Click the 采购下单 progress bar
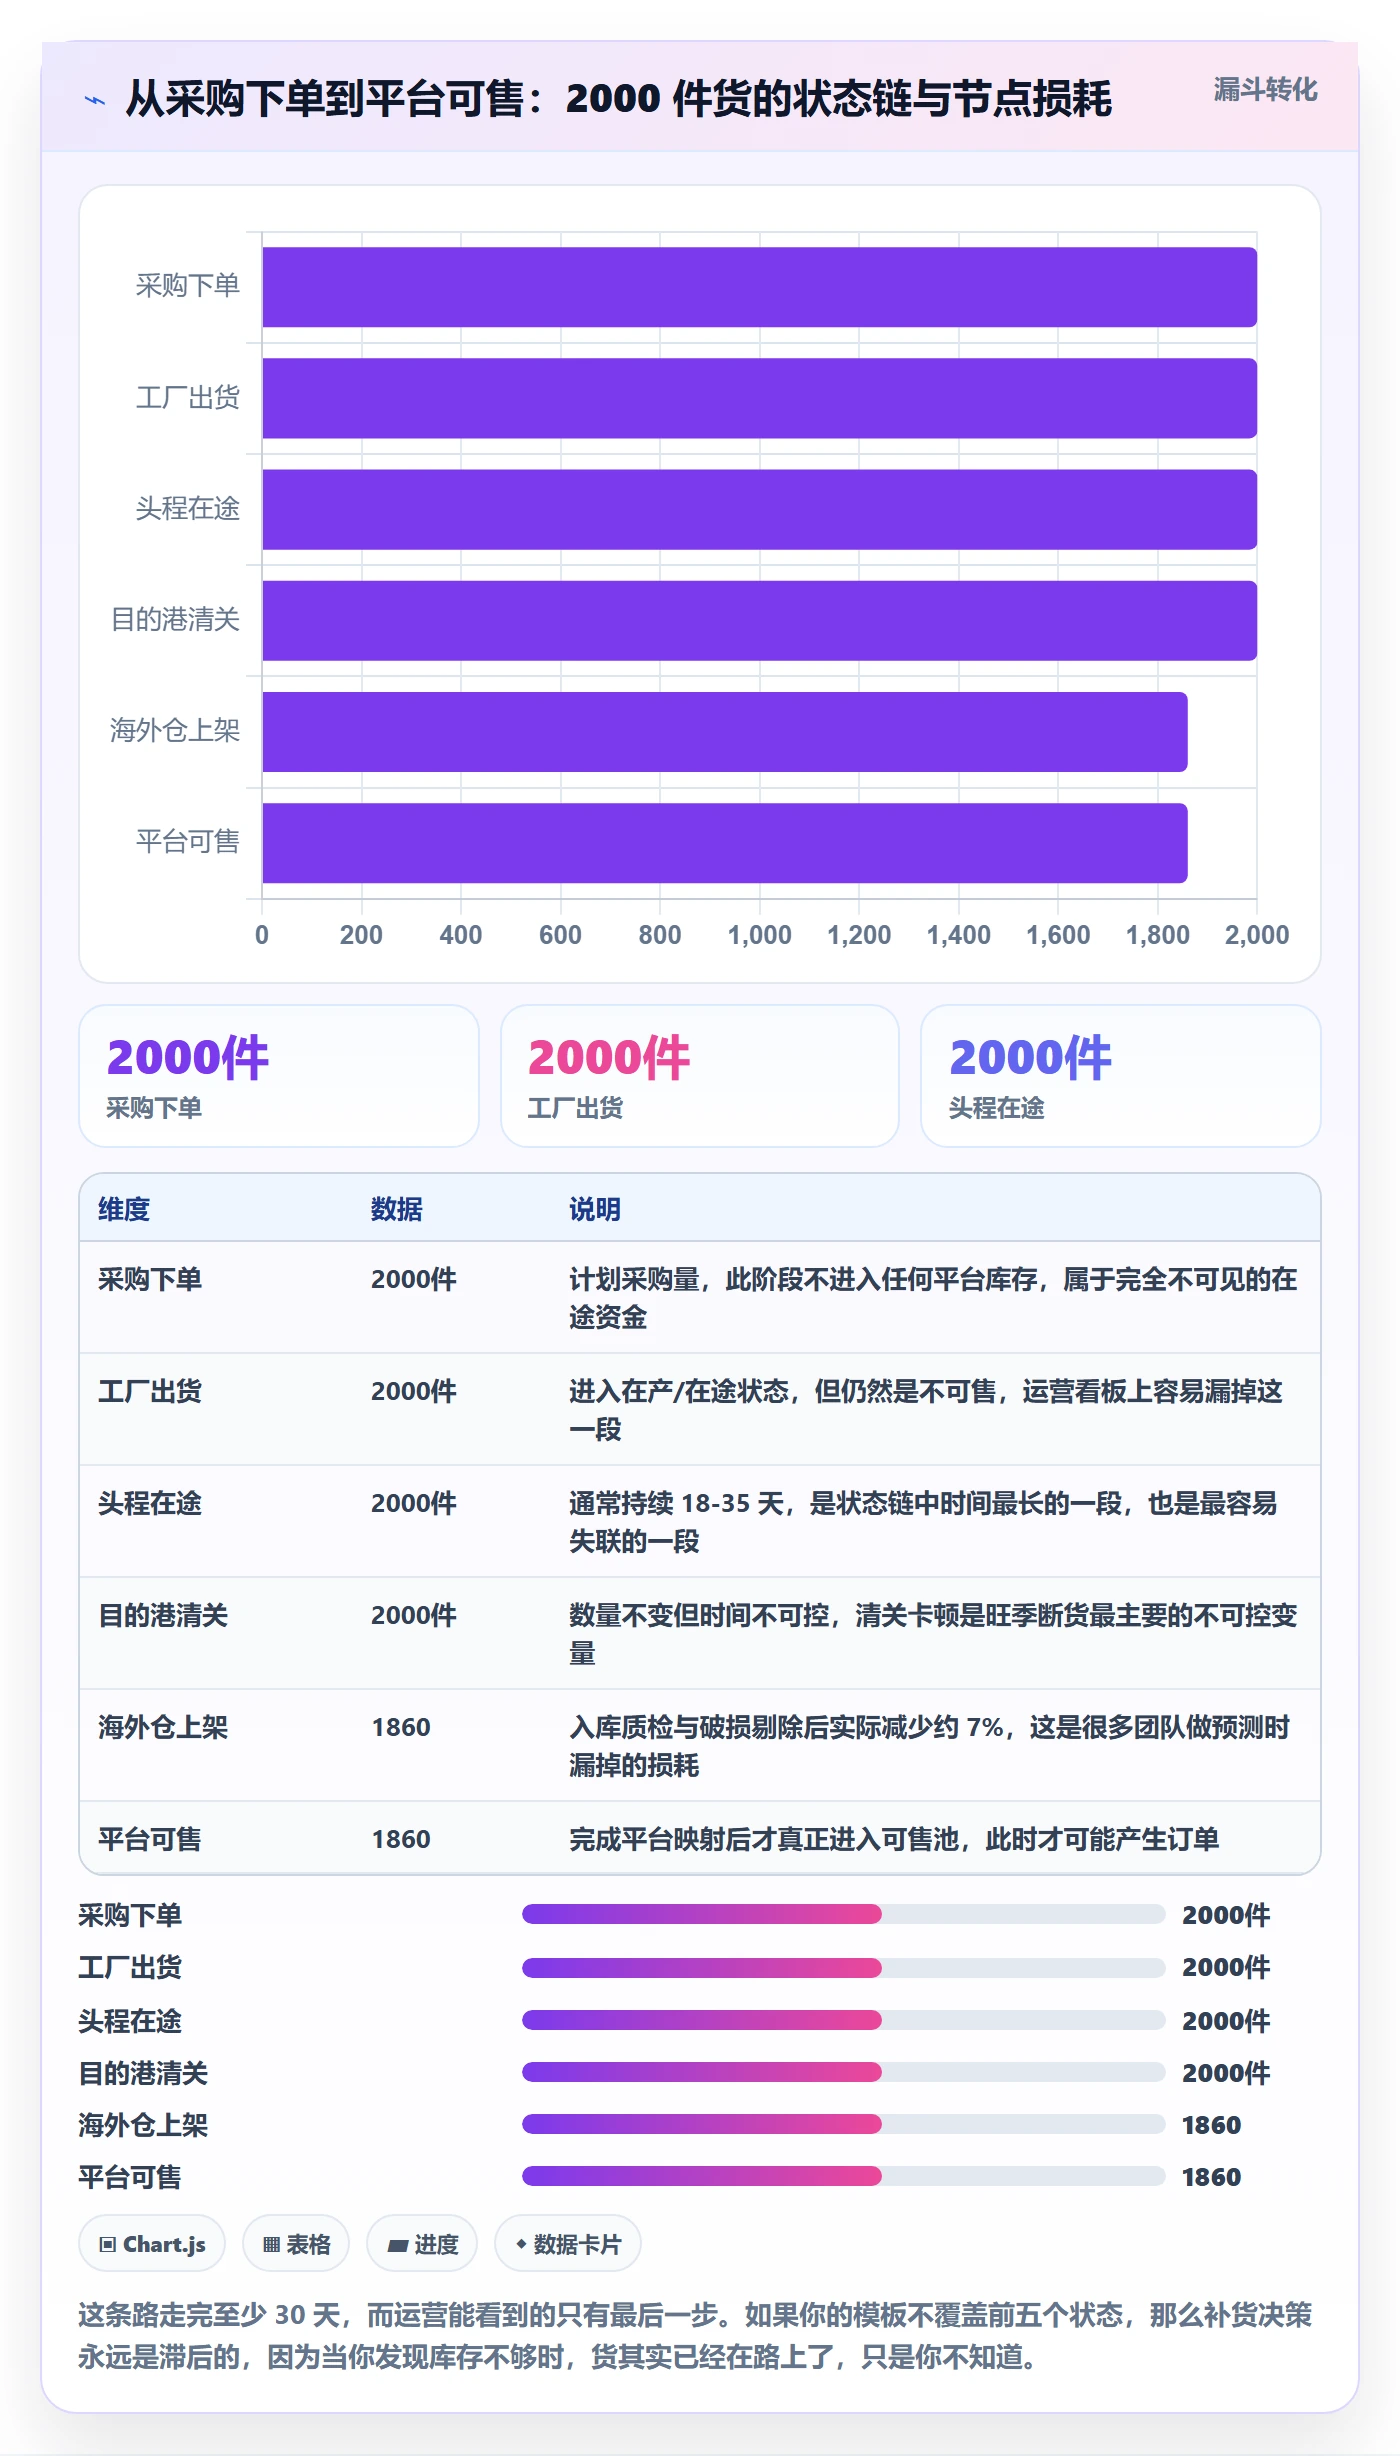 (843, 1914)
